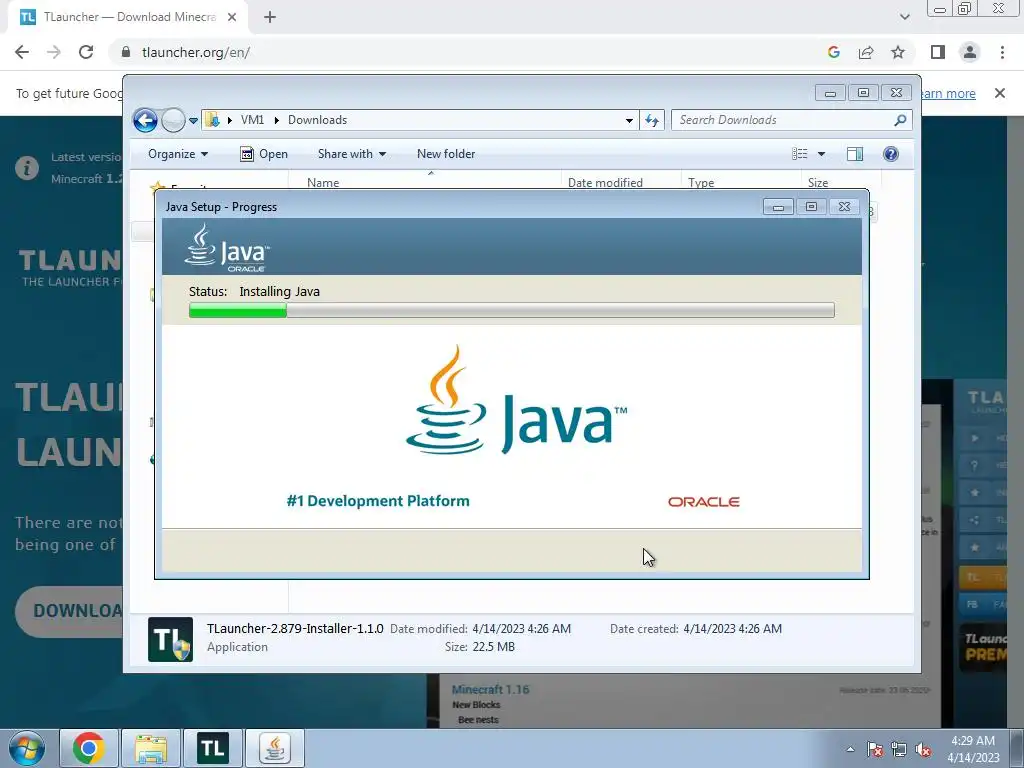Switch to TLauncher installer in taskbar
This screenshot has width=1024, height=768.
coord(213,748)
